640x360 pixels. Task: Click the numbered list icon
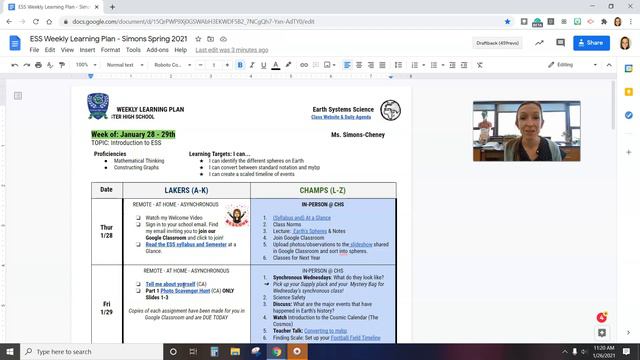click(415, 65)
